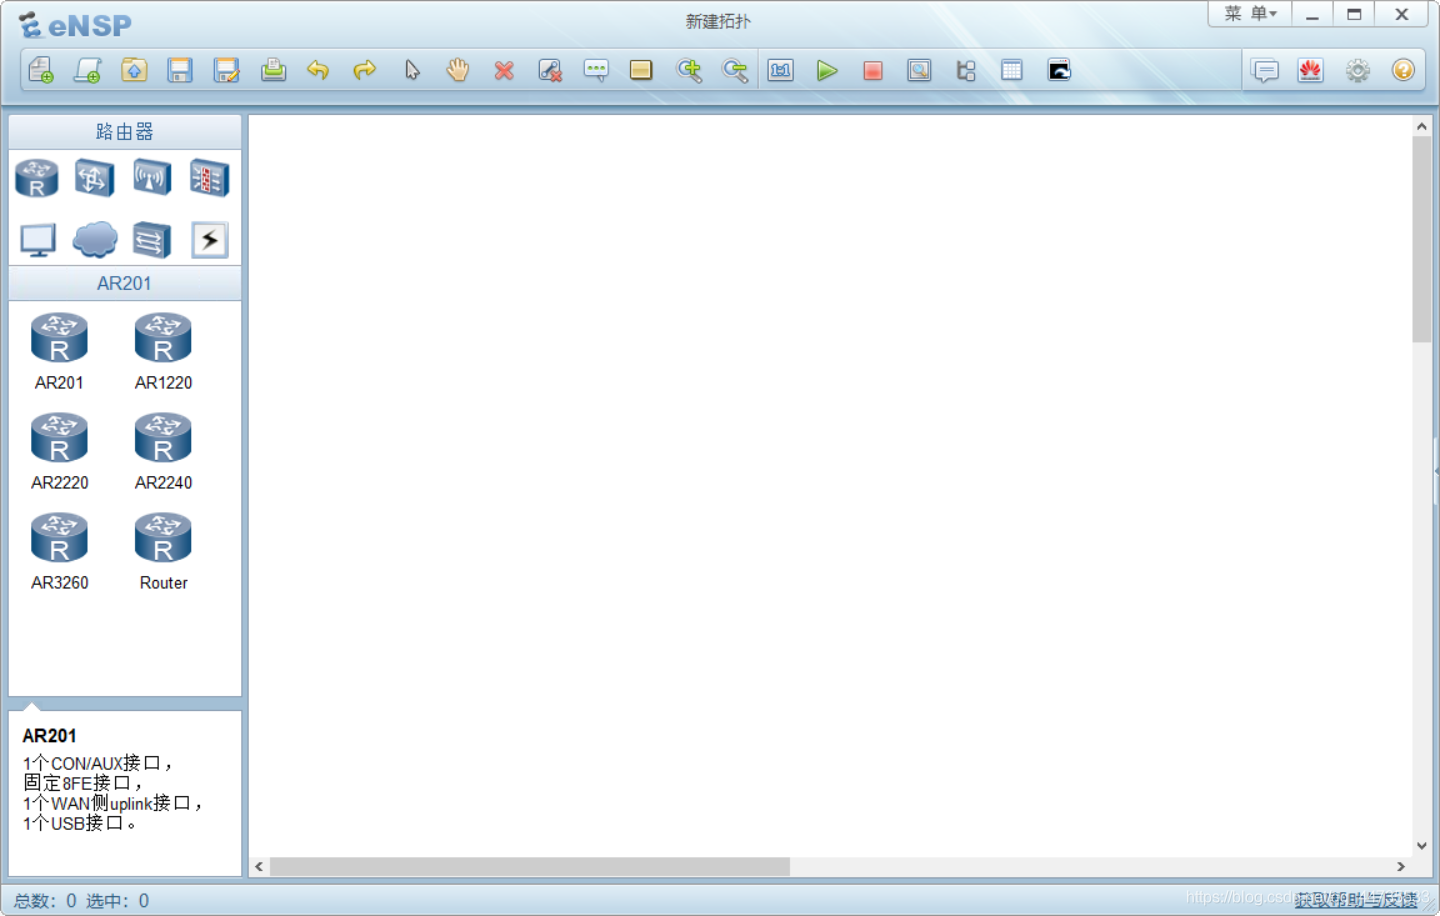Viewport: 1440px width, 916px height.
Task: Click the canvas vertical scrollbar thumb
Action: [1421, 240]
